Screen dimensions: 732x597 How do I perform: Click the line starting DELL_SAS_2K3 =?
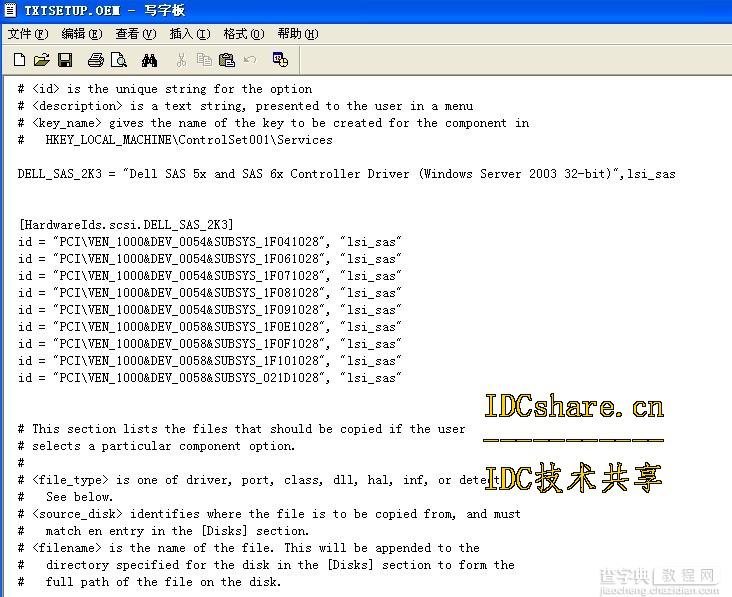coord(346,174)
